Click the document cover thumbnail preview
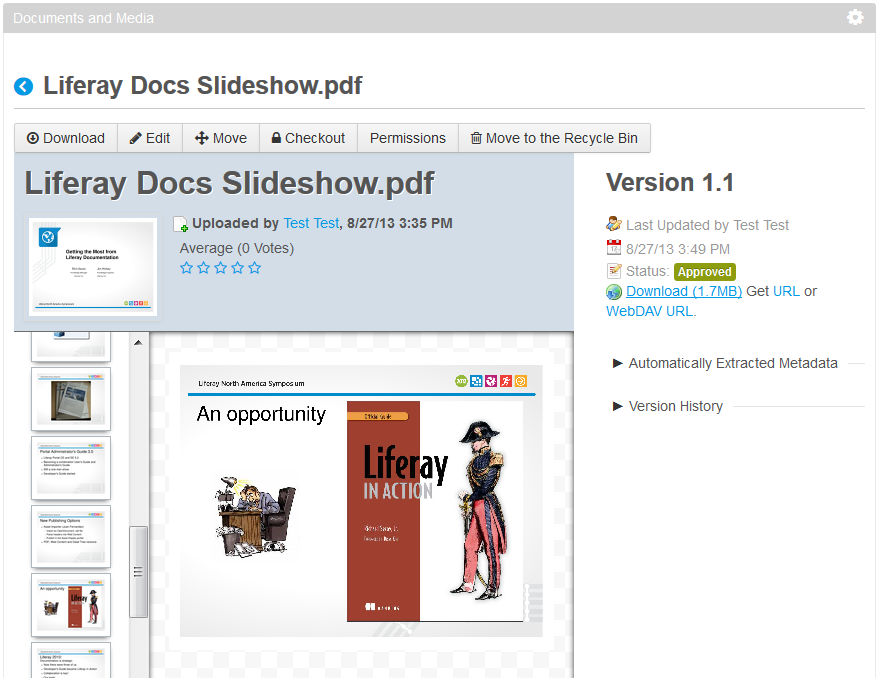This screenshot has height=678, width=880. click(93, 267)
